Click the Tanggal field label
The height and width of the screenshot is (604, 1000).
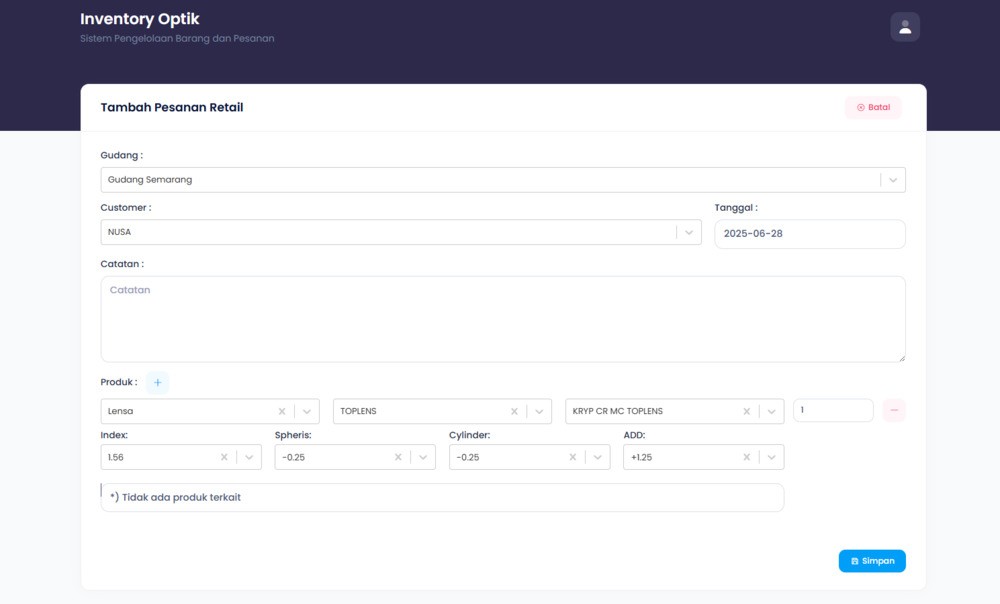click(x=736, y=207)
